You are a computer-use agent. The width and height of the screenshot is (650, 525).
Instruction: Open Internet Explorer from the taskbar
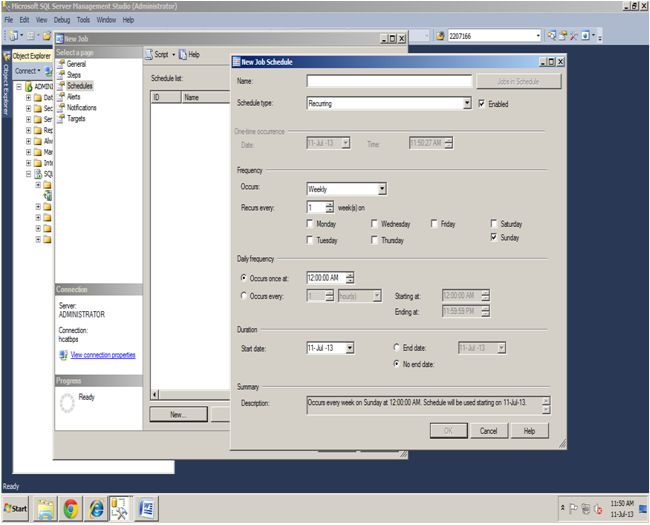(x=96, y=508)
